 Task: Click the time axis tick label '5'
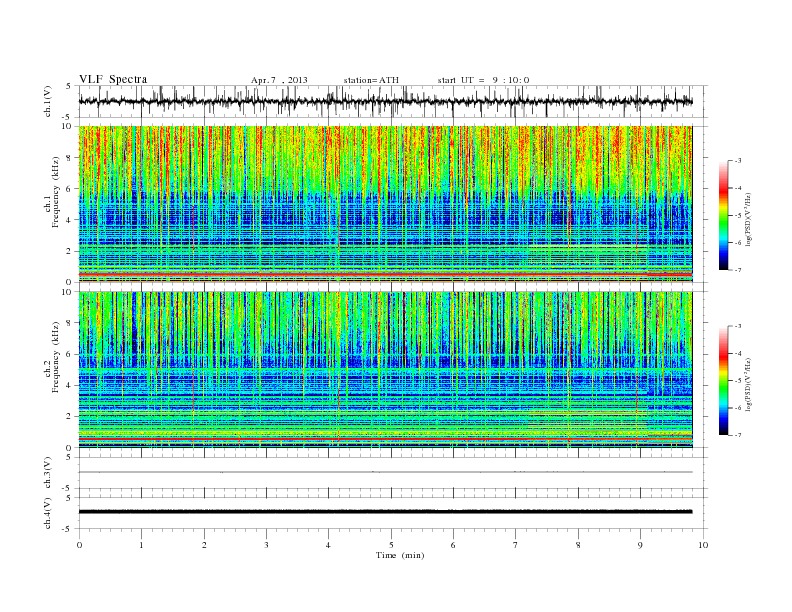coord(391,545)
